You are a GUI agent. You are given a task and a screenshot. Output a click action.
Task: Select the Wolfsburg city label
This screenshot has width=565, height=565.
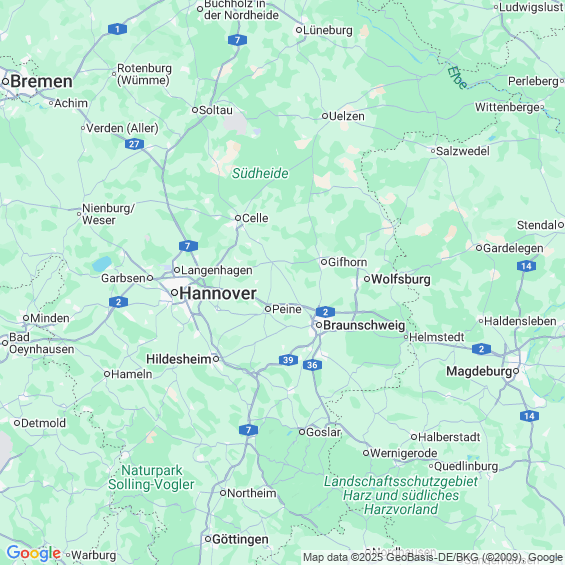[x=401, y=279]
